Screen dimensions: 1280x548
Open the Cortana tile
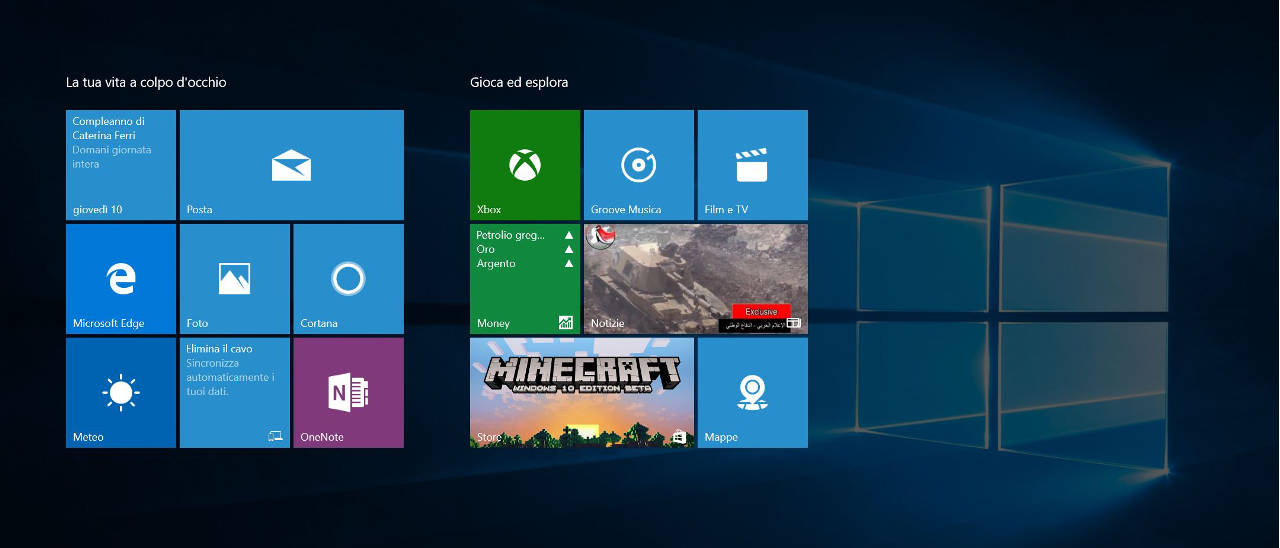click(x=349, y=279)
